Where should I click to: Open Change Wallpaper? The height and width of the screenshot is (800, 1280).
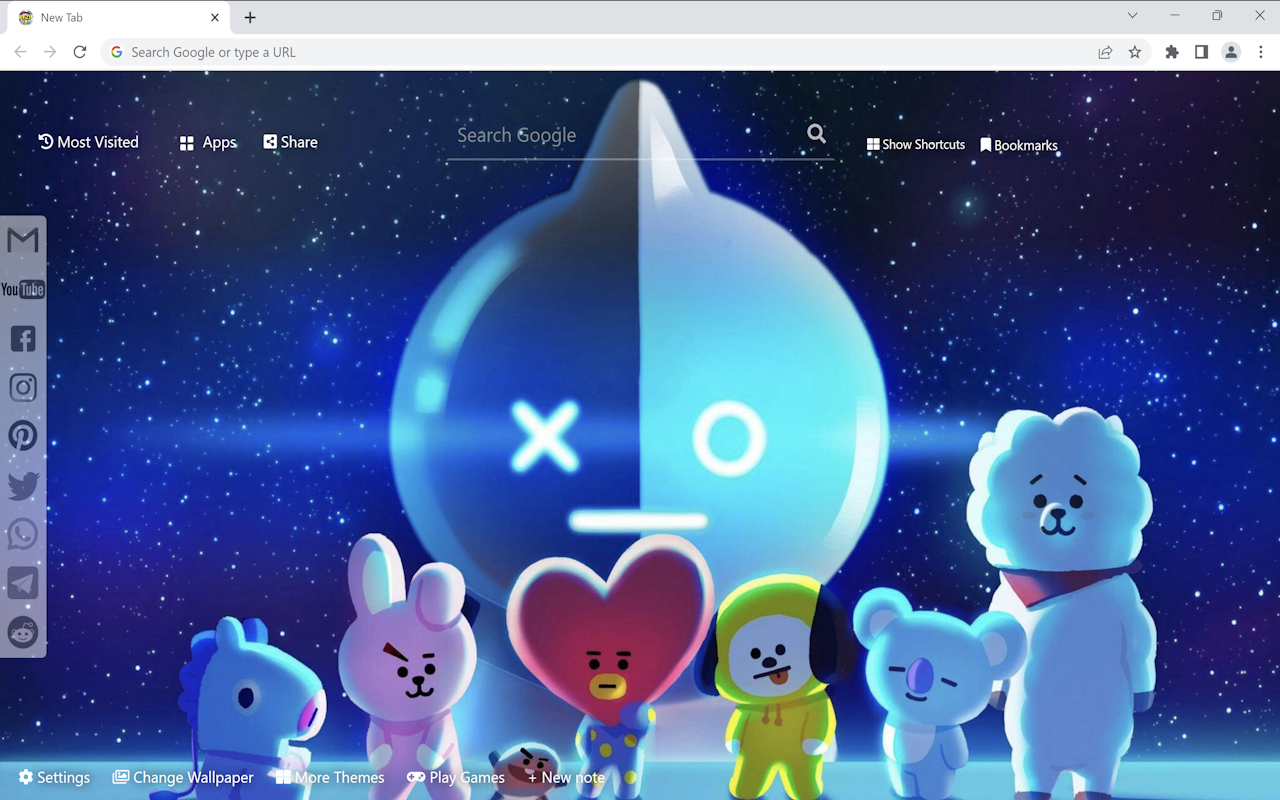[x=183, y=777]
